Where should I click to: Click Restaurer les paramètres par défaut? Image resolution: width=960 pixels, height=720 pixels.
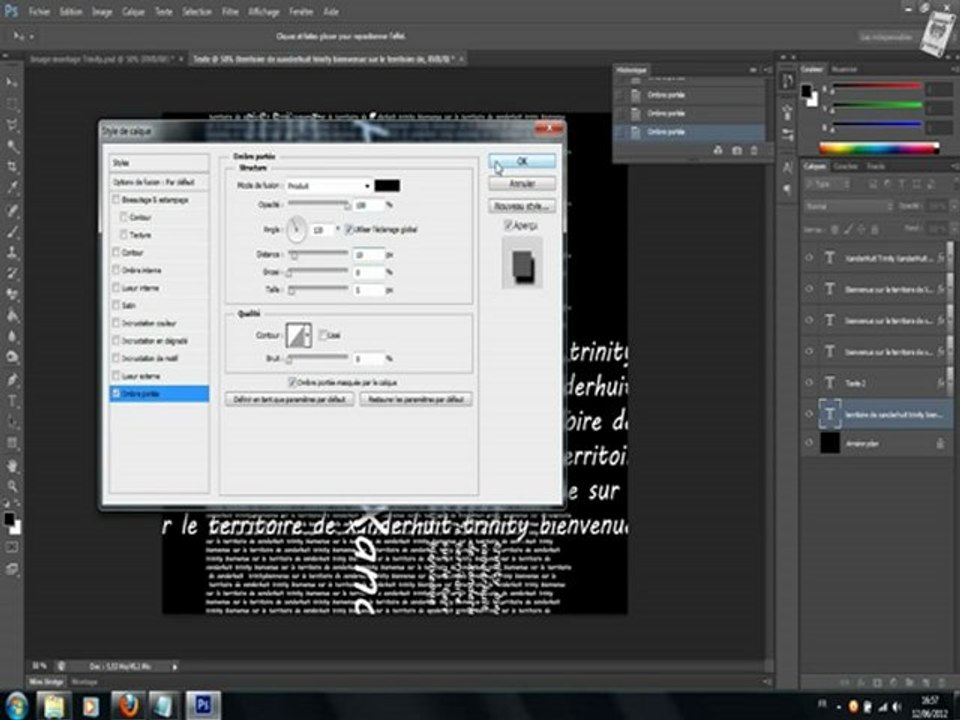[416, 399]
